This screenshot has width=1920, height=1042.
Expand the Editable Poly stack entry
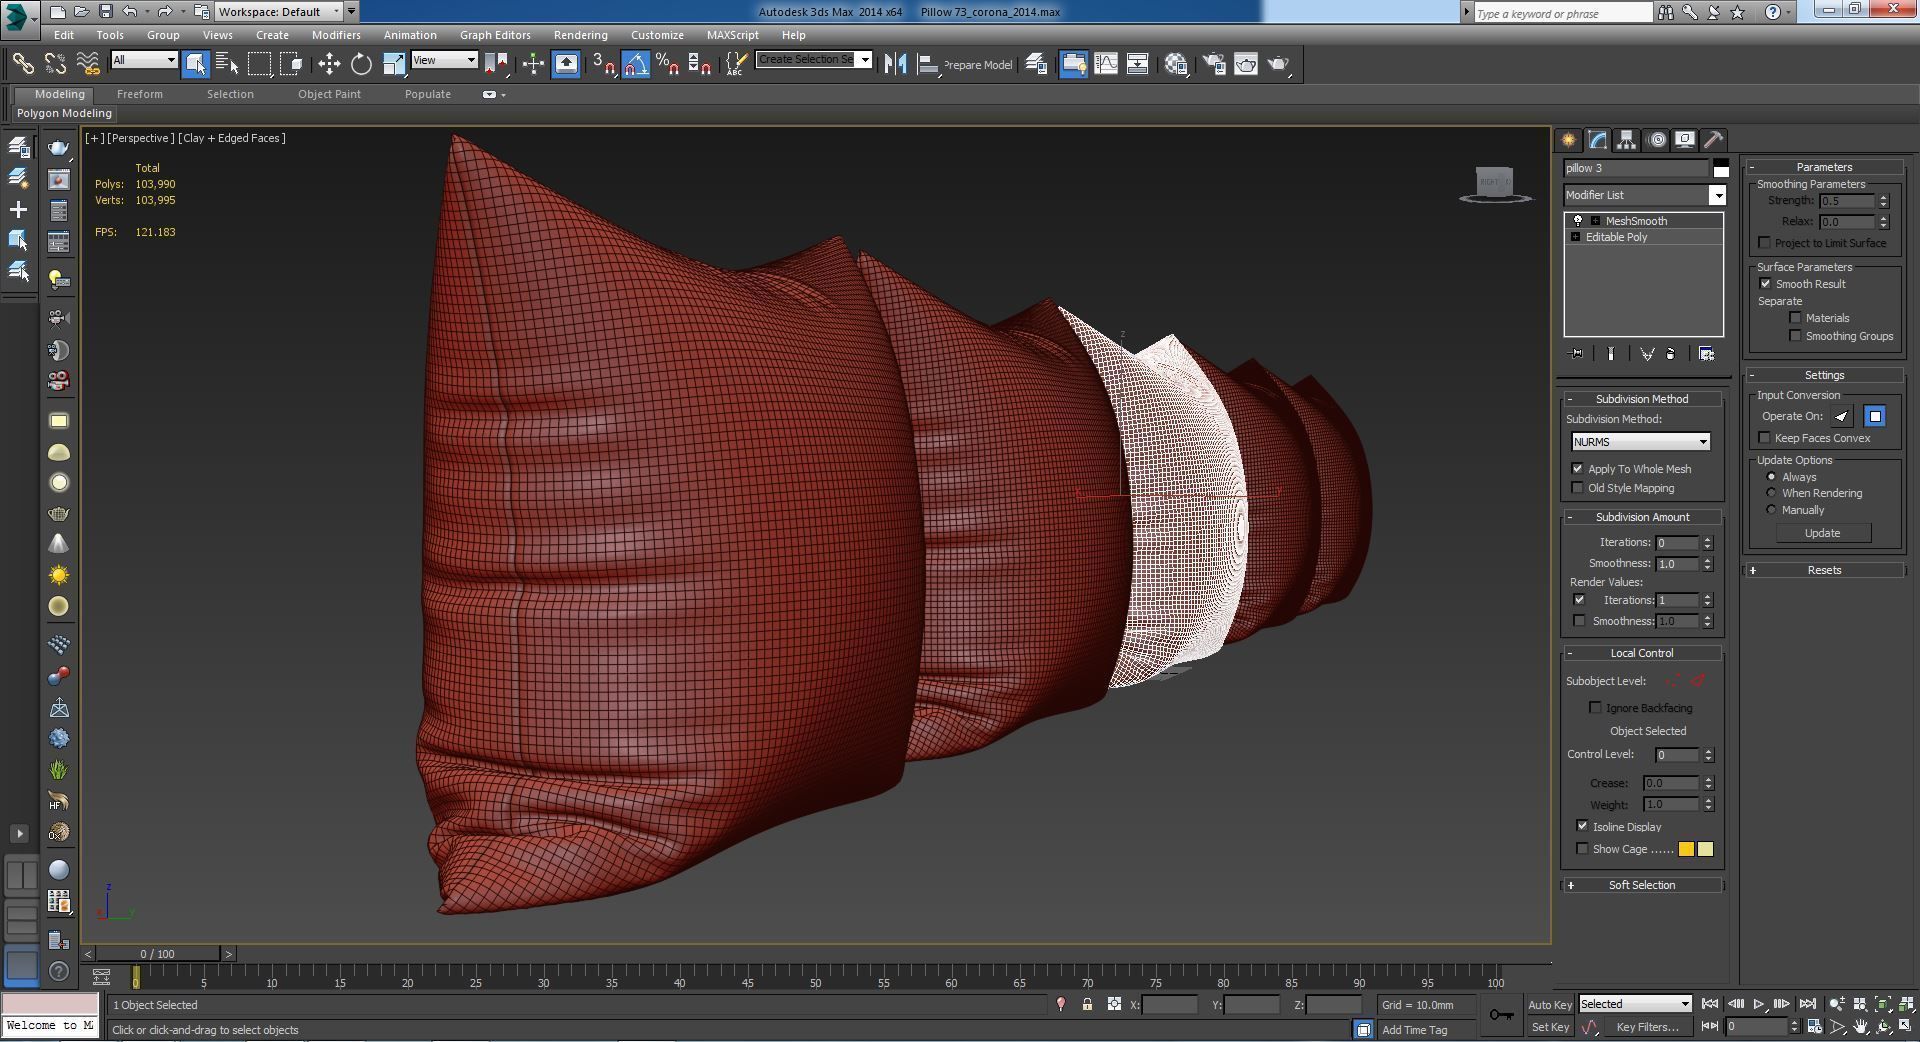click(1576, 237)
